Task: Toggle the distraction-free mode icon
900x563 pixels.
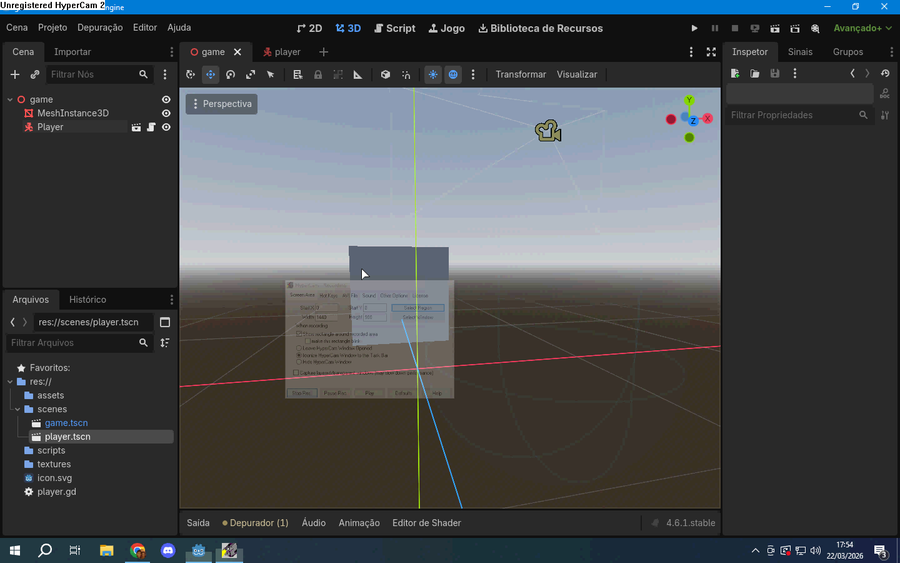Action: coord(711,52)
